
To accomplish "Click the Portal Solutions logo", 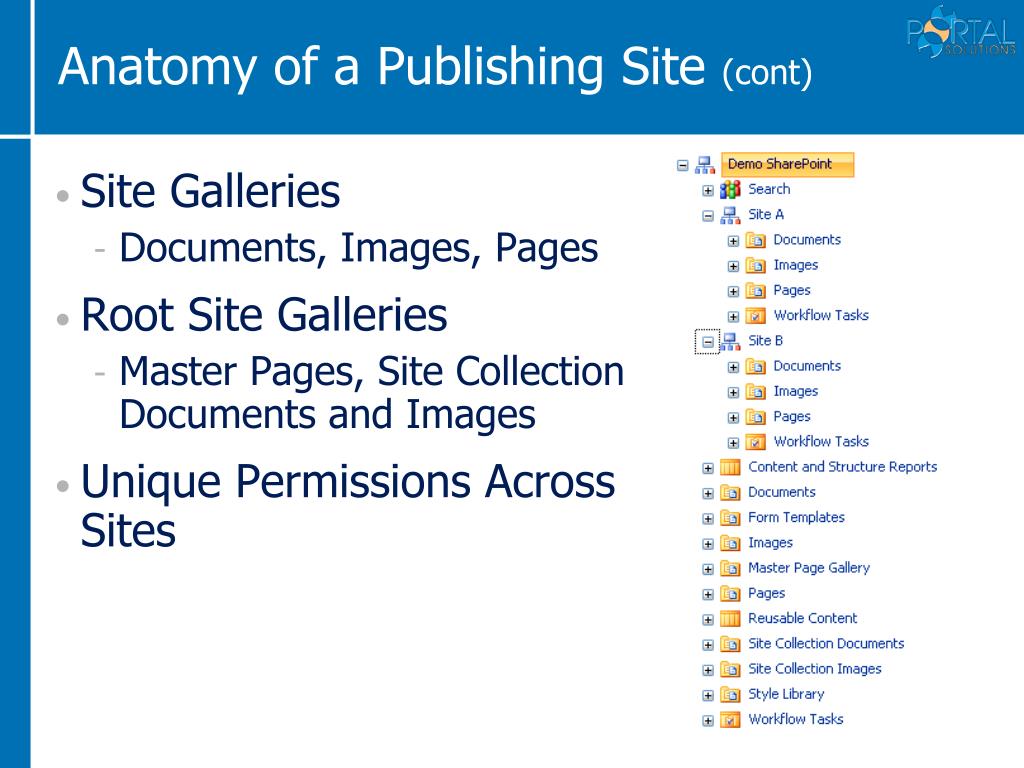I will point(961,32).
